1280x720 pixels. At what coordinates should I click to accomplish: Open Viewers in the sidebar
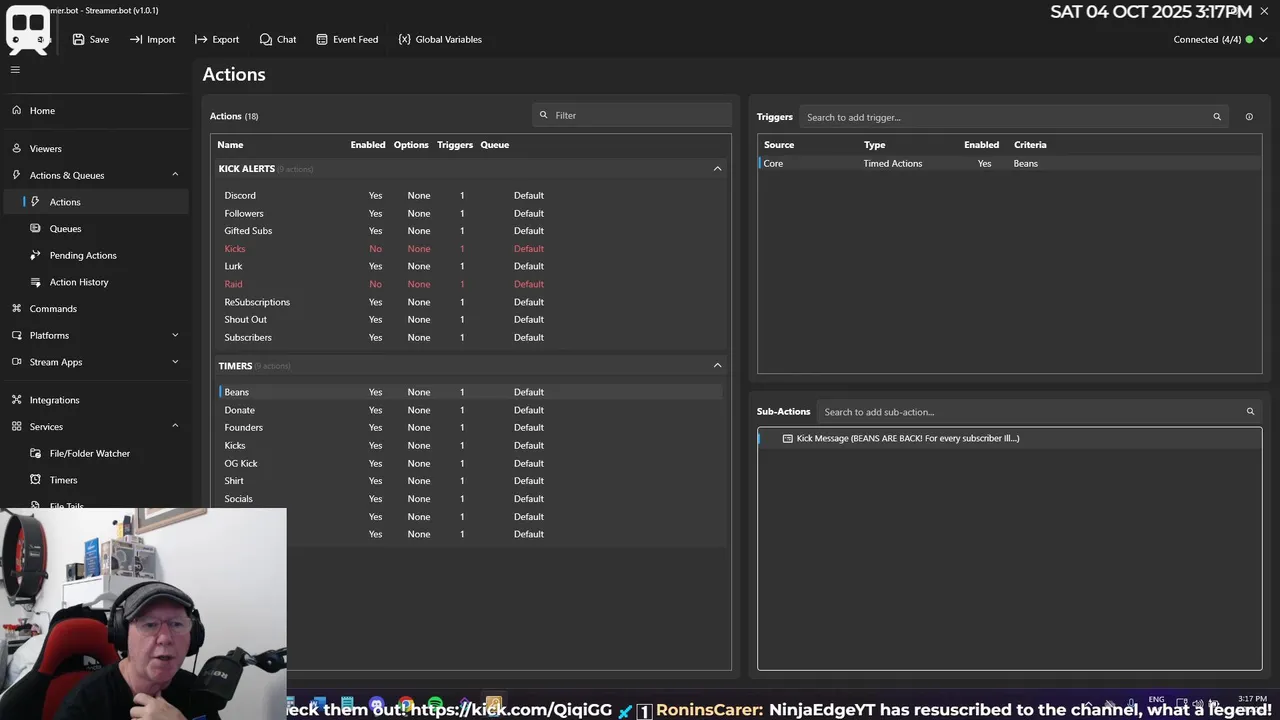[x=94, y=148]
